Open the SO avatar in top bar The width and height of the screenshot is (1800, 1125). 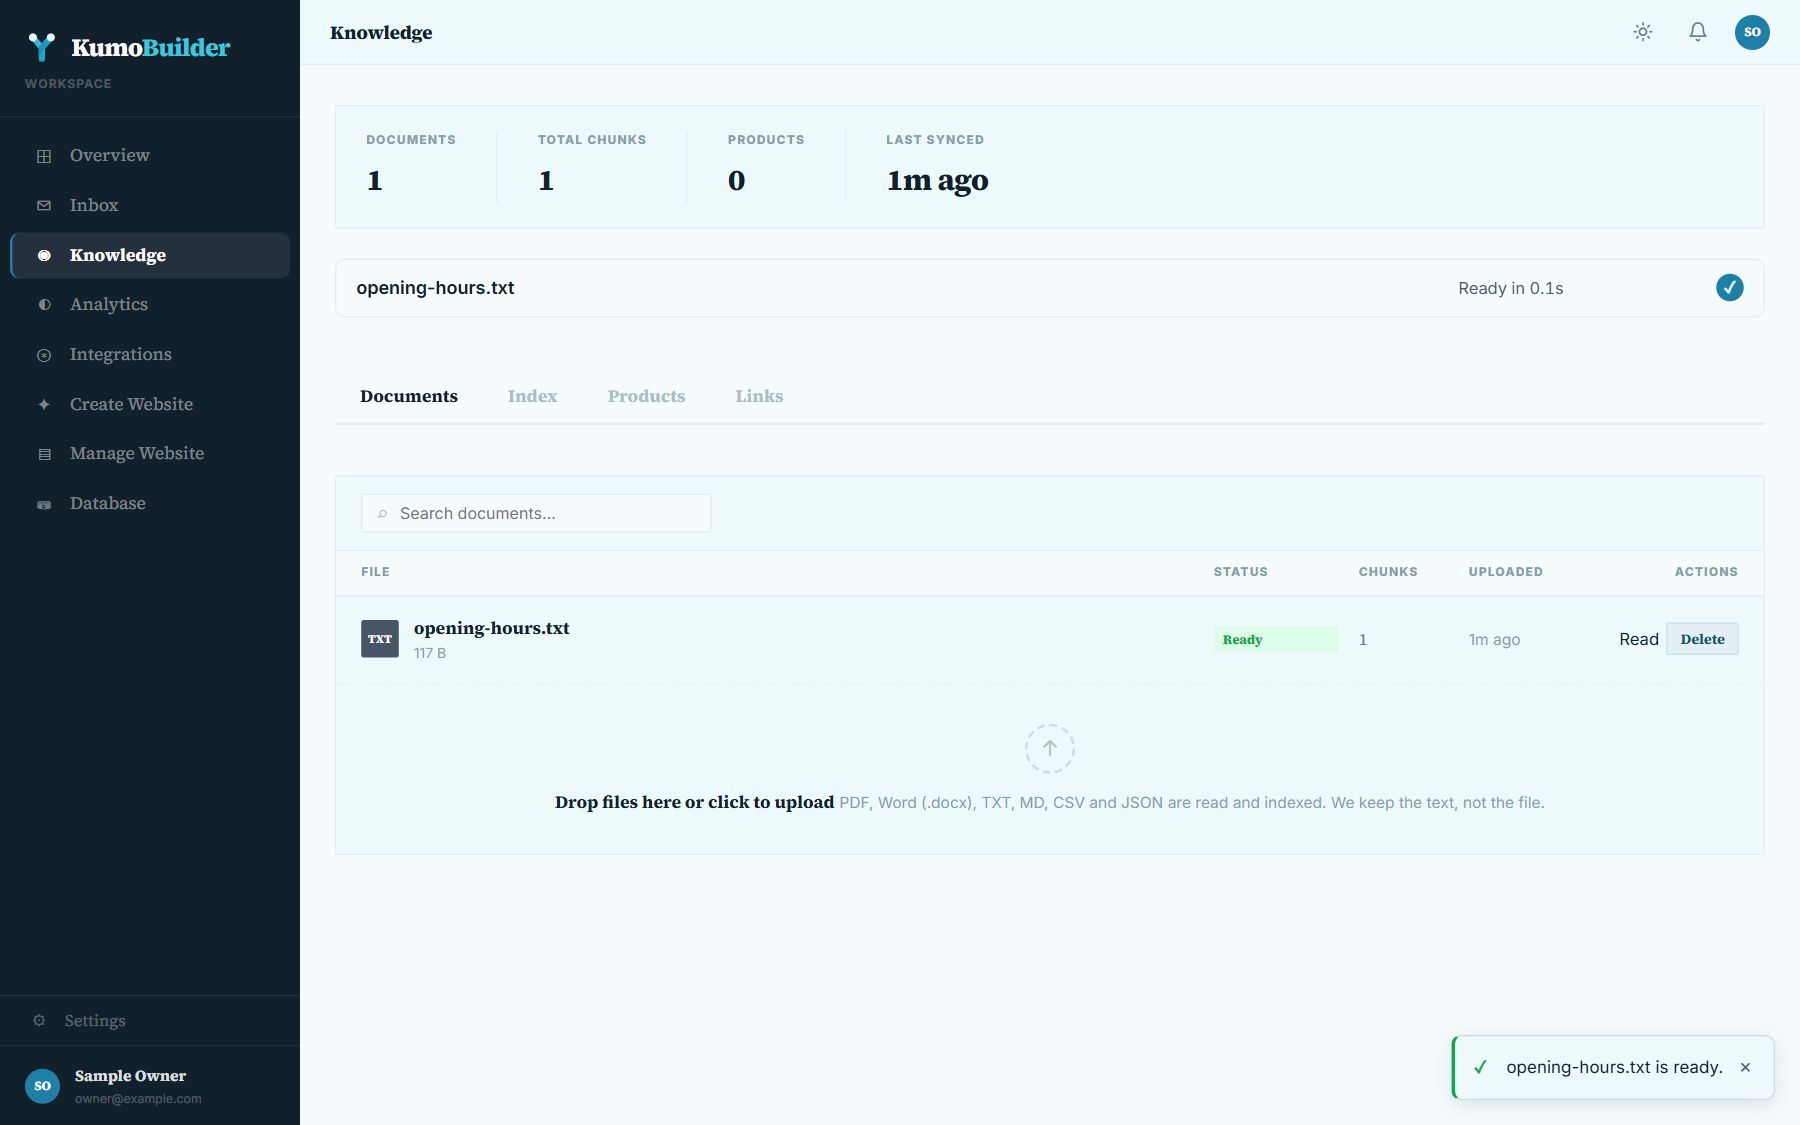point(1752,32)
